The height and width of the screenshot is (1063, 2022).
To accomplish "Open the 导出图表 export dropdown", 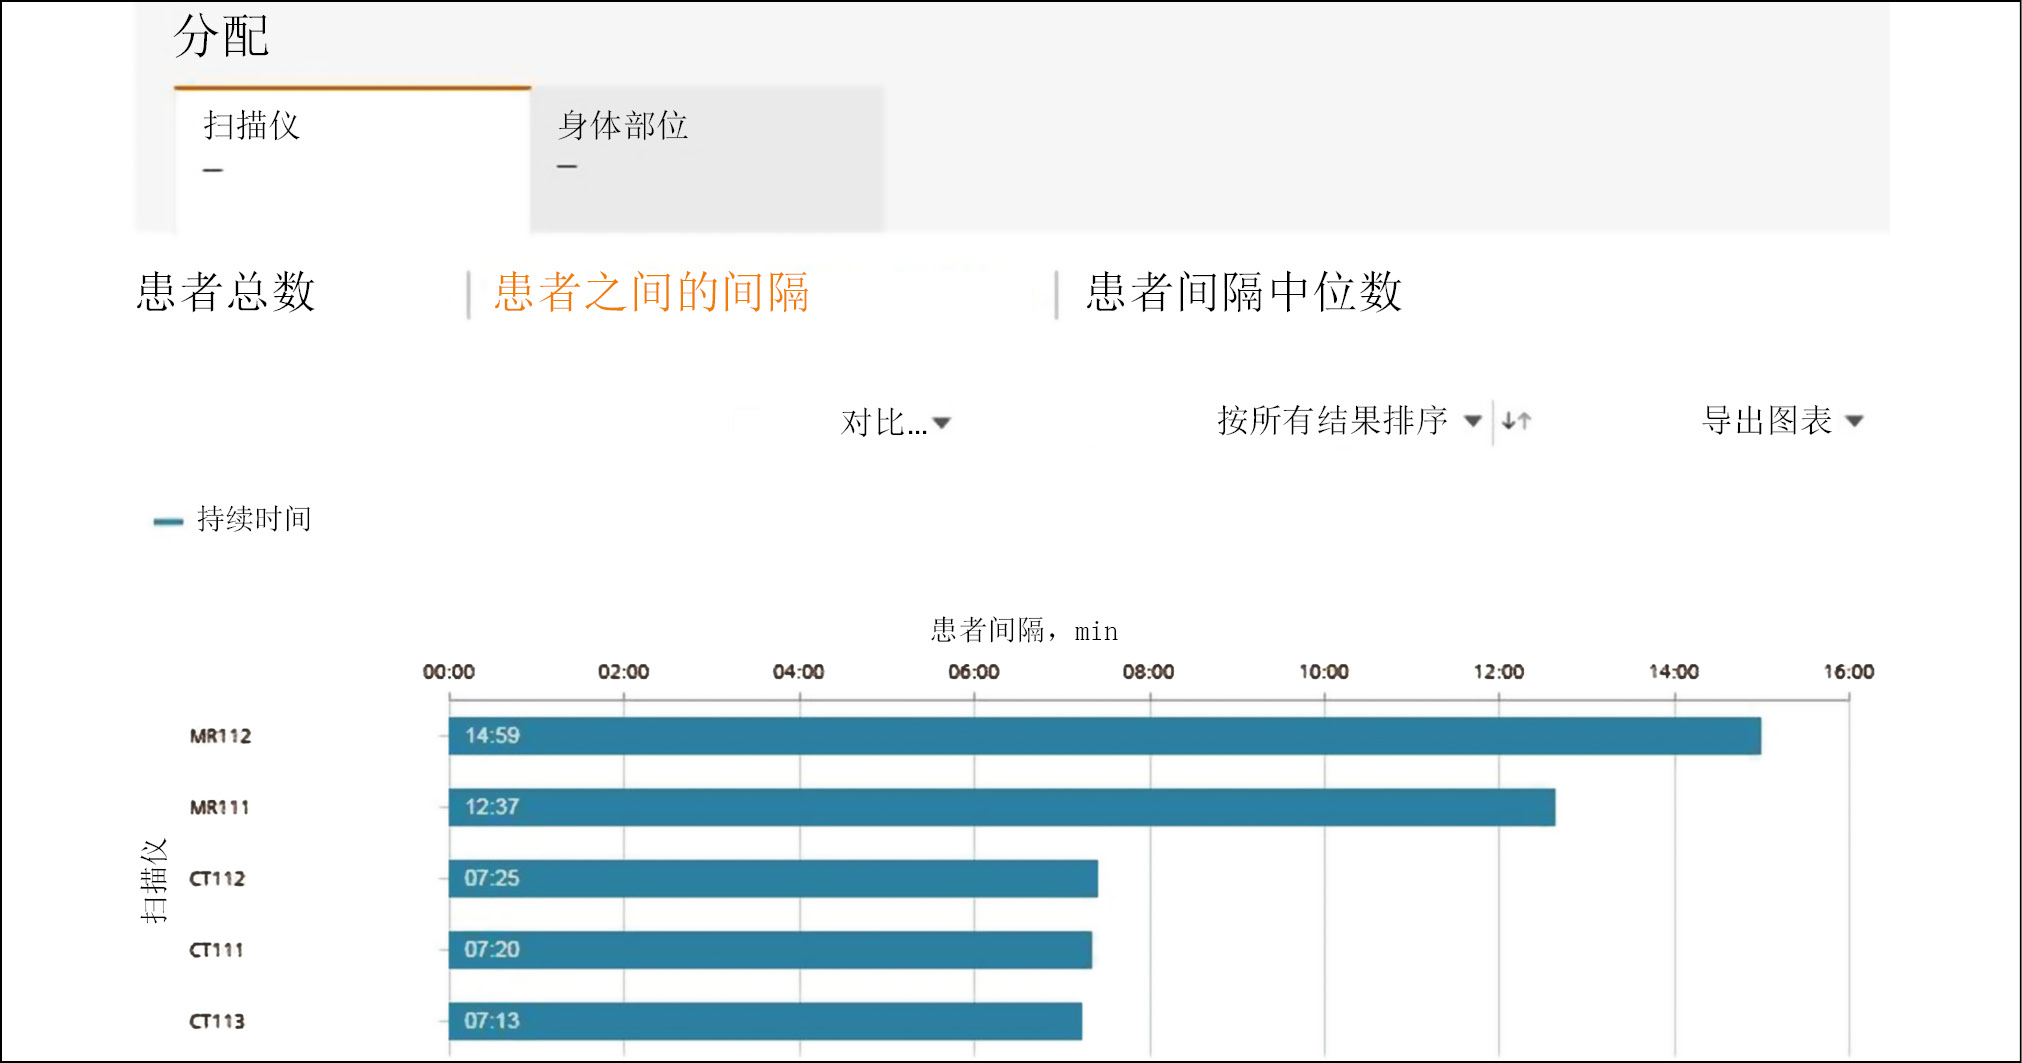I will (x=1781, y=421).
